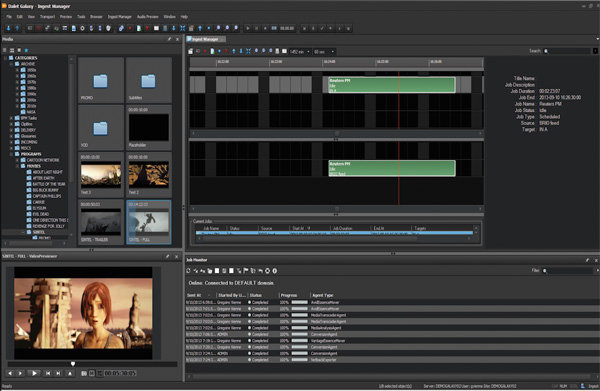Expand the INCOMING tree node
The width and height of the screenshot is (600, 391).
coord(11,142)
